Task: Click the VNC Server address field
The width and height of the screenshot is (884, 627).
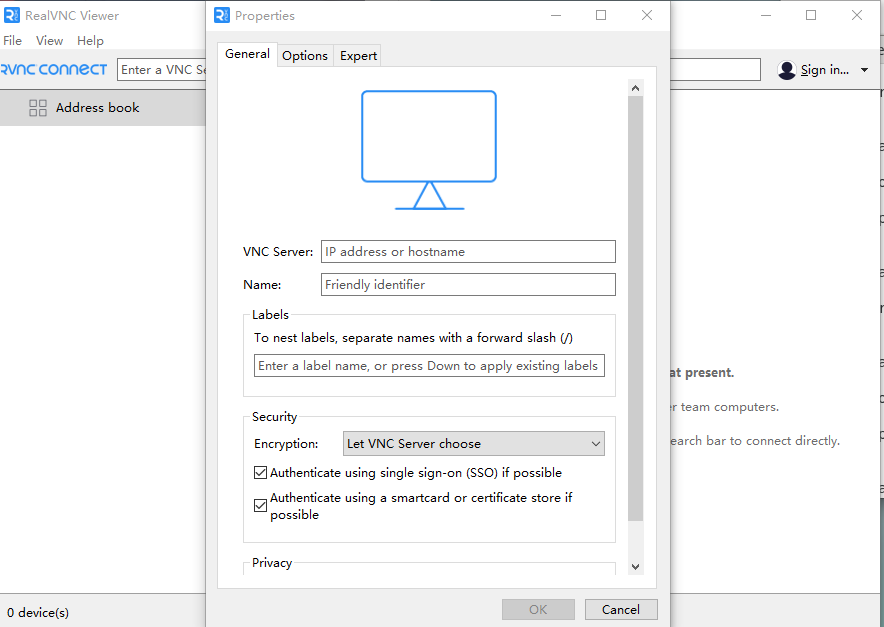Action: 468,251
